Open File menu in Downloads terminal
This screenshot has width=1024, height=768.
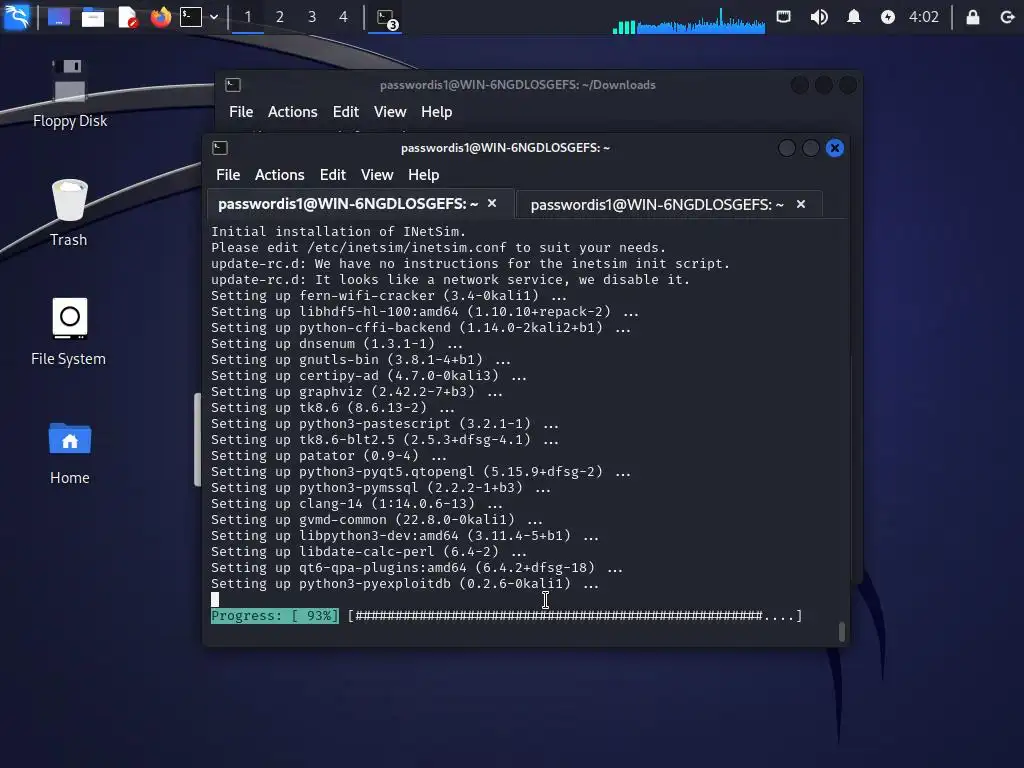click(241, 112)
